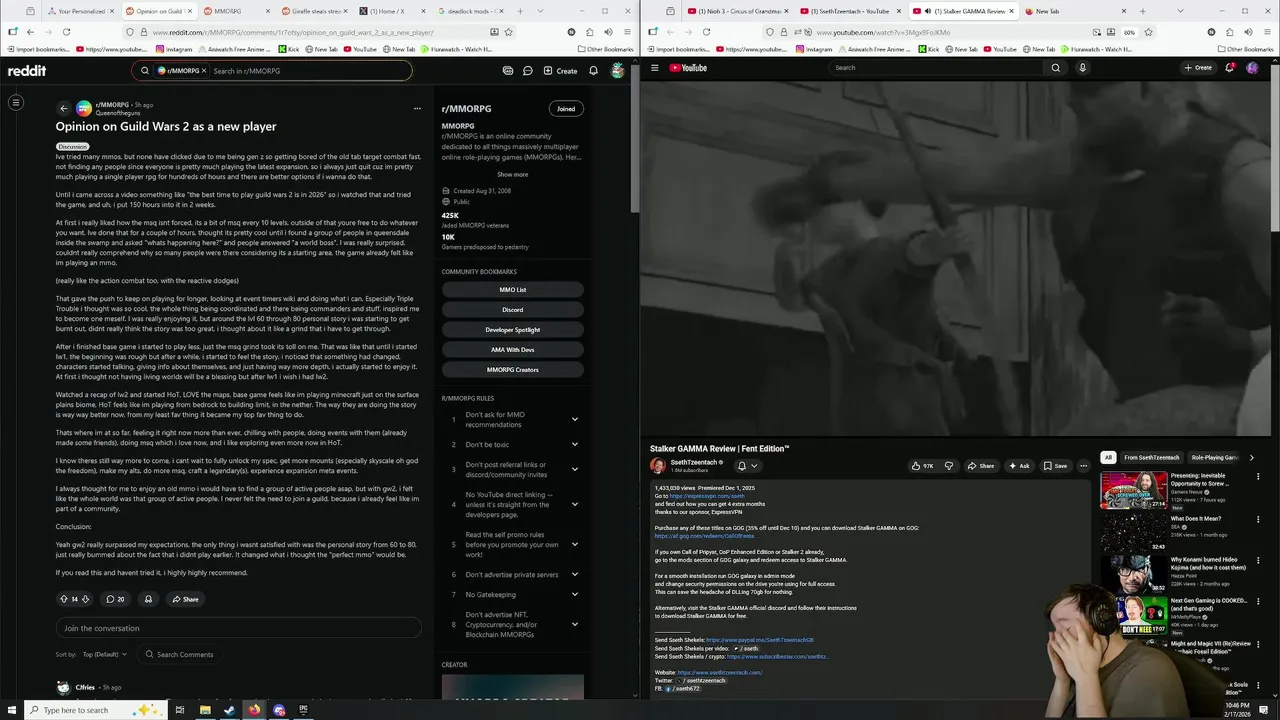
Task: Open Reddit chat icon in header
Action: click(x=528, y=71)
